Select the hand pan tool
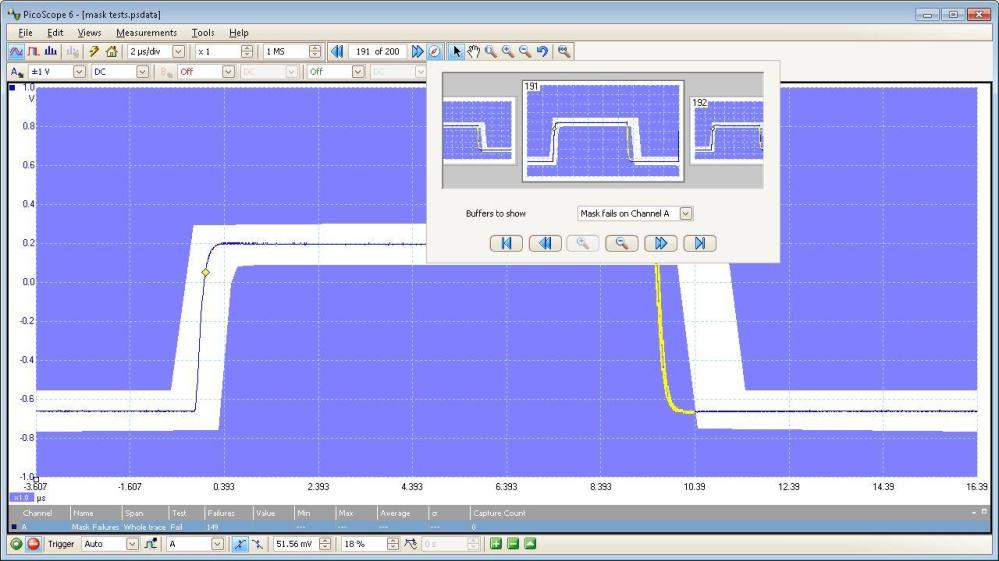 [x=472, y=51]
